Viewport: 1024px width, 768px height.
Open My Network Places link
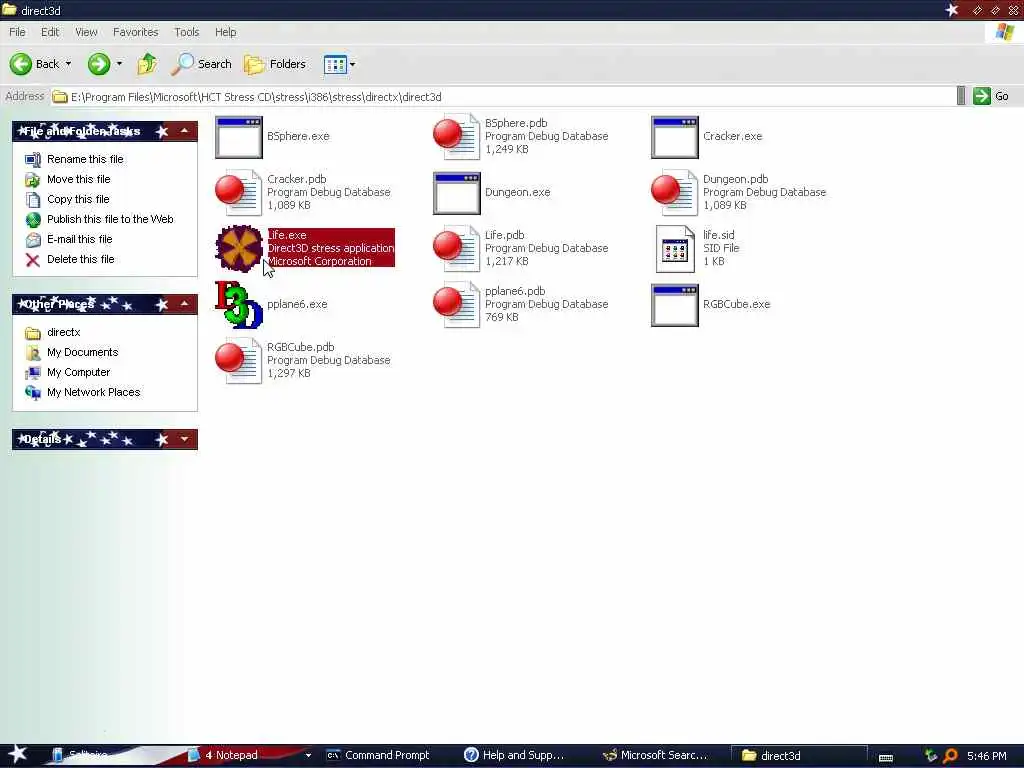tap(93, 392)
